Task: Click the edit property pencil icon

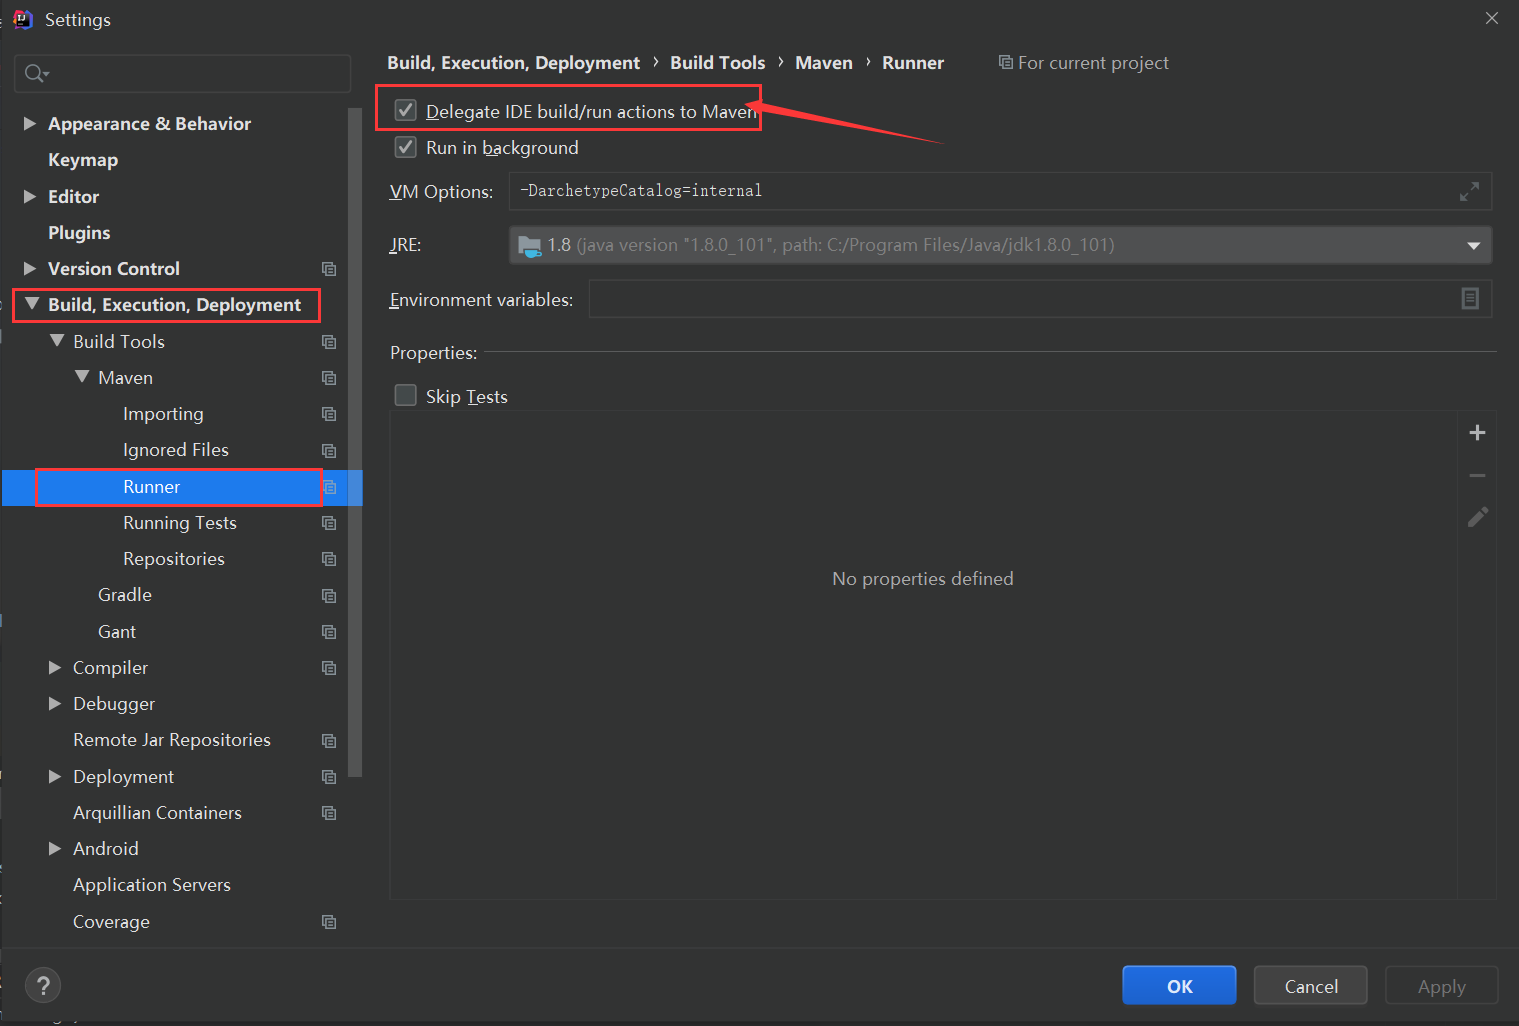Action: tap(1477, 517)
